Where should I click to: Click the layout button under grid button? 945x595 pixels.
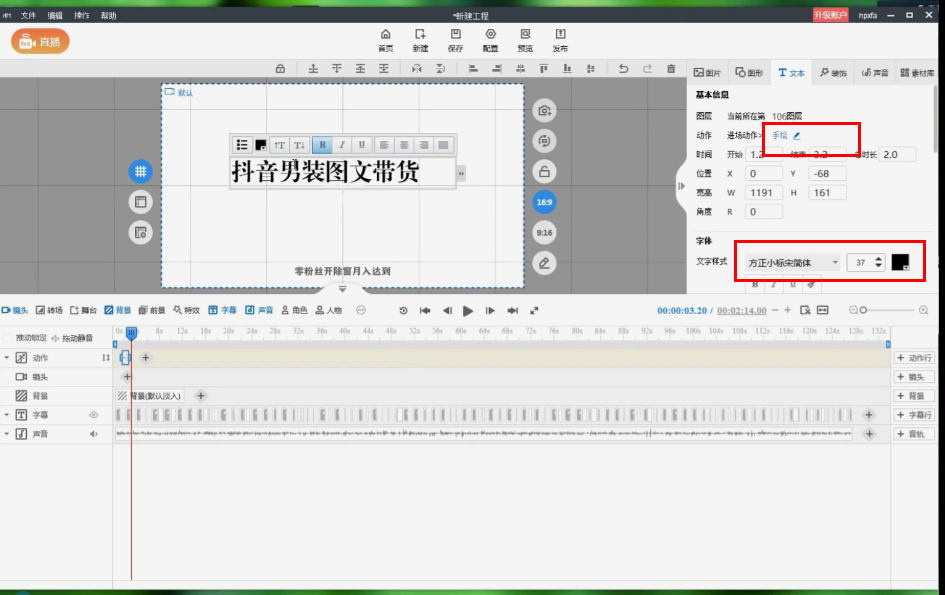coord(140,202)
